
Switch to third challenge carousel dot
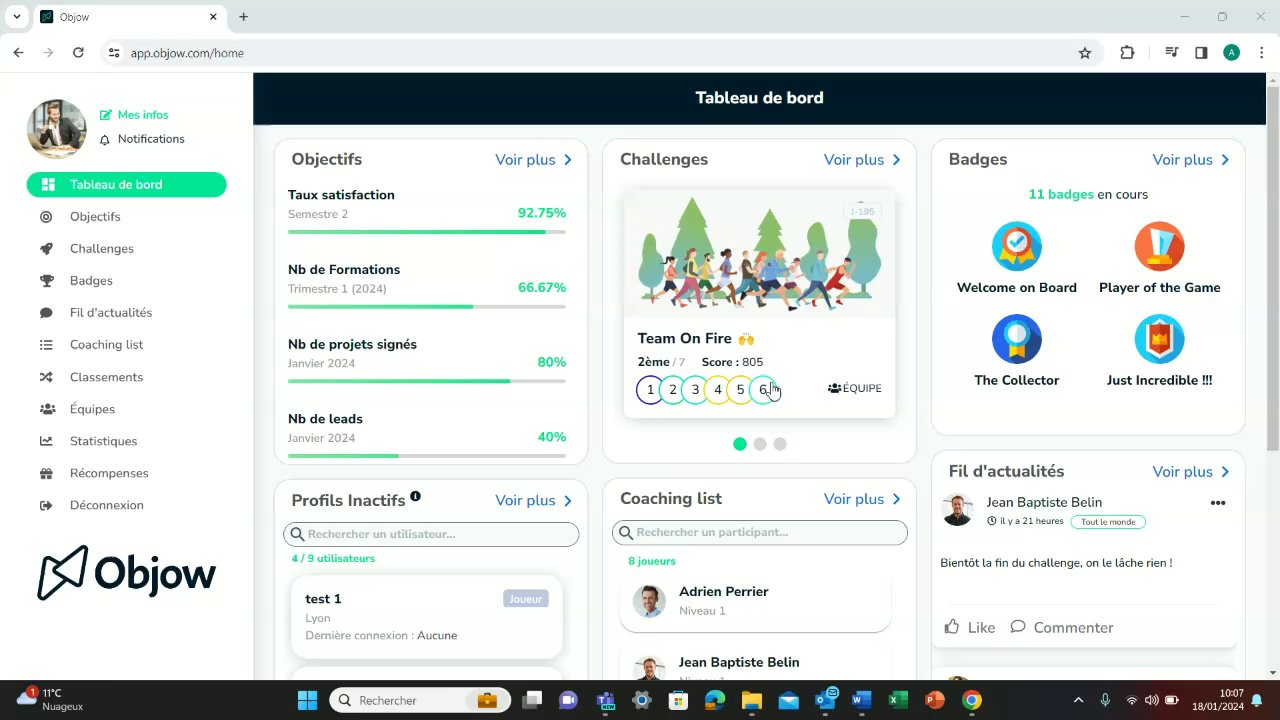(x=780, y=444)
